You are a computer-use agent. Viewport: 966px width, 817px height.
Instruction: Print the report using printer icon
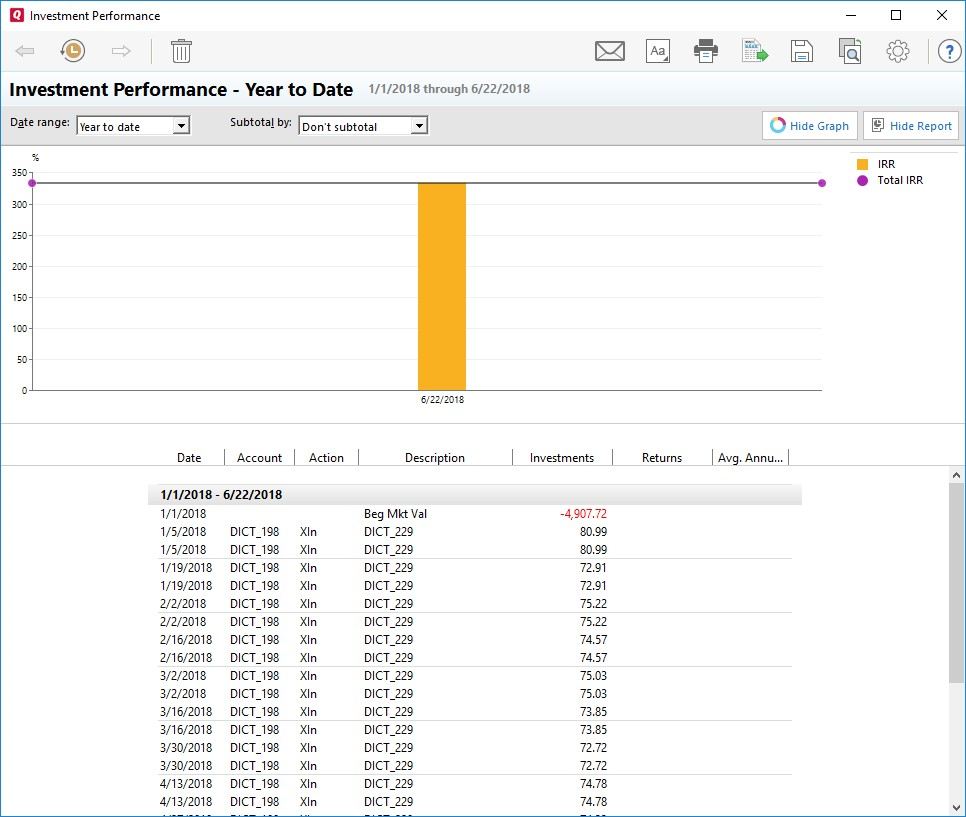click(706, 51)
